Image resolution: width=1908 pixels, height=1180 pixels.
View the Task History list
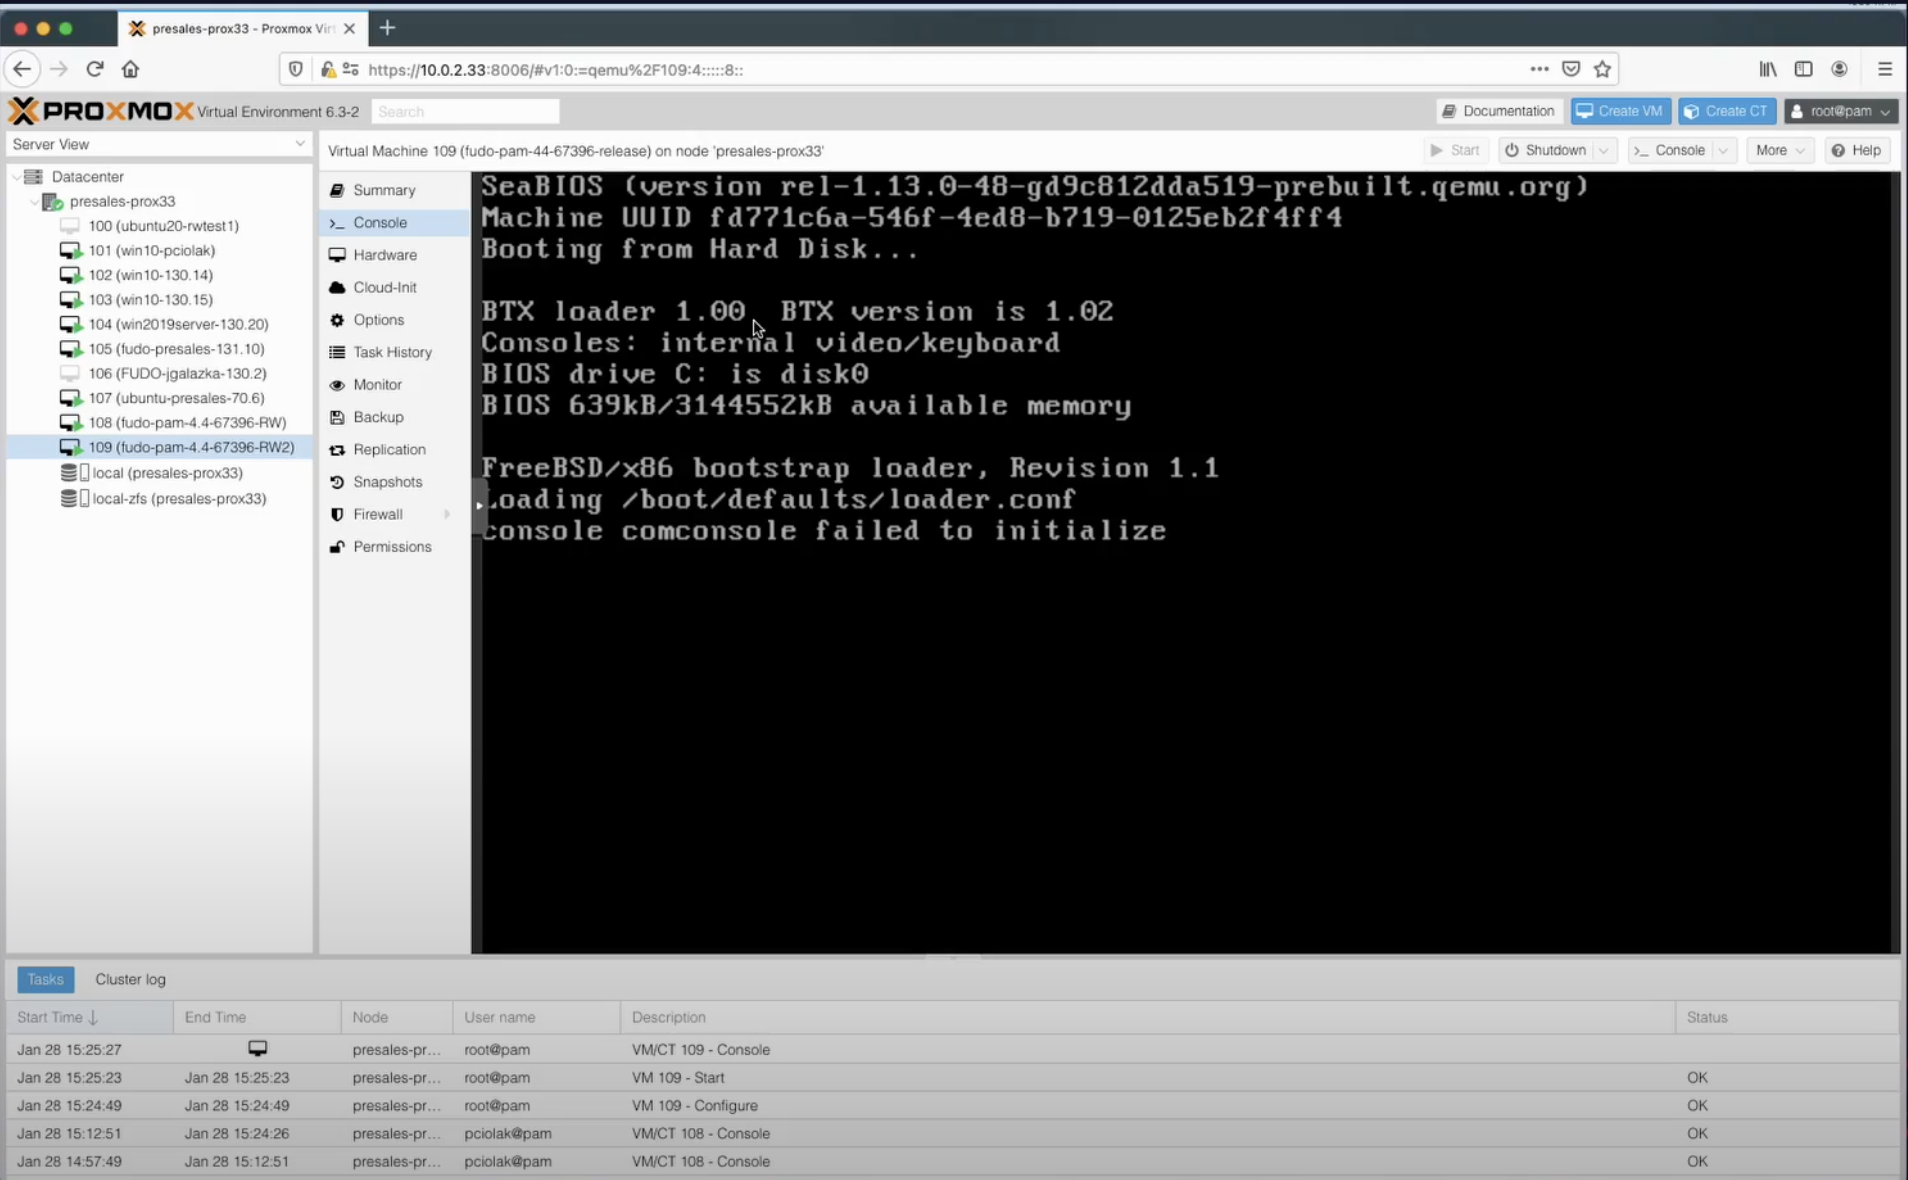click(391, 352)
